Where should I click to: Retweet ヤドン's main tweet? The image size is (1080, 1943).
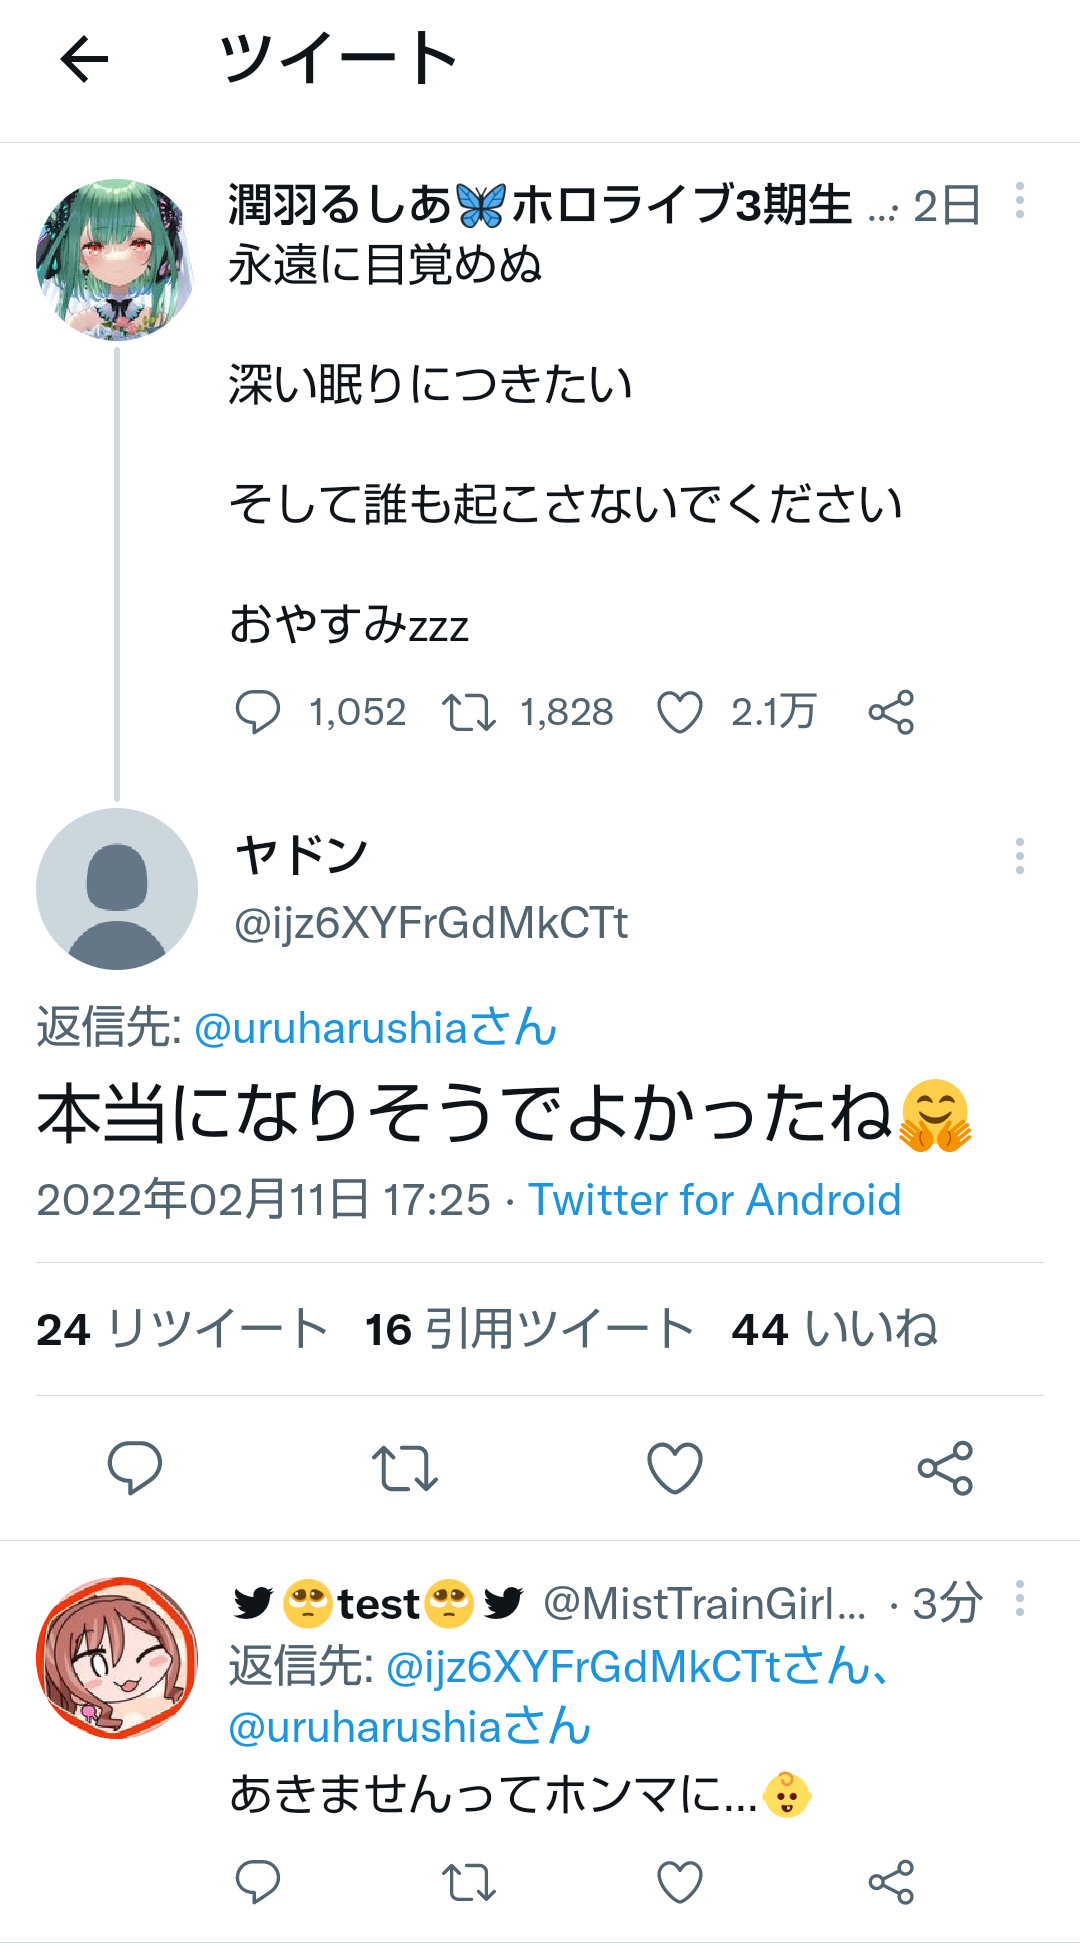click(405, 1468)
